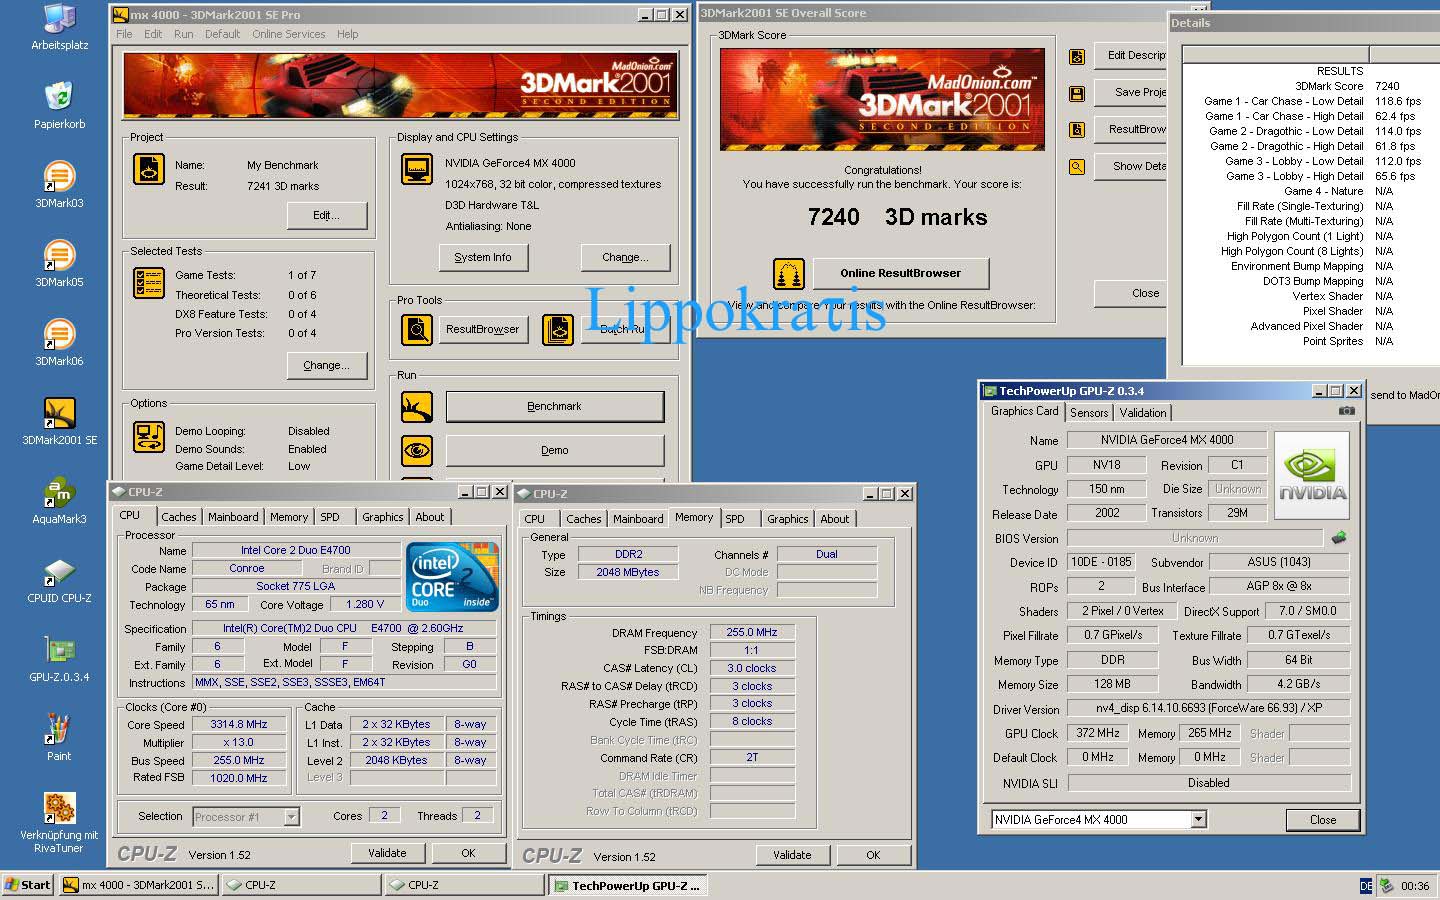Click the NVIDIA logo in GPU-Z
1440x900 pixels.
point(1312,475)
